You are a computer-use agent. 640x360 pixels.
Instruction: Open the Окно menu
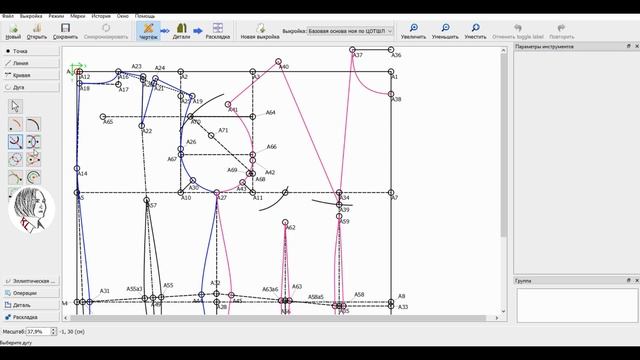[x=122, y=16]
